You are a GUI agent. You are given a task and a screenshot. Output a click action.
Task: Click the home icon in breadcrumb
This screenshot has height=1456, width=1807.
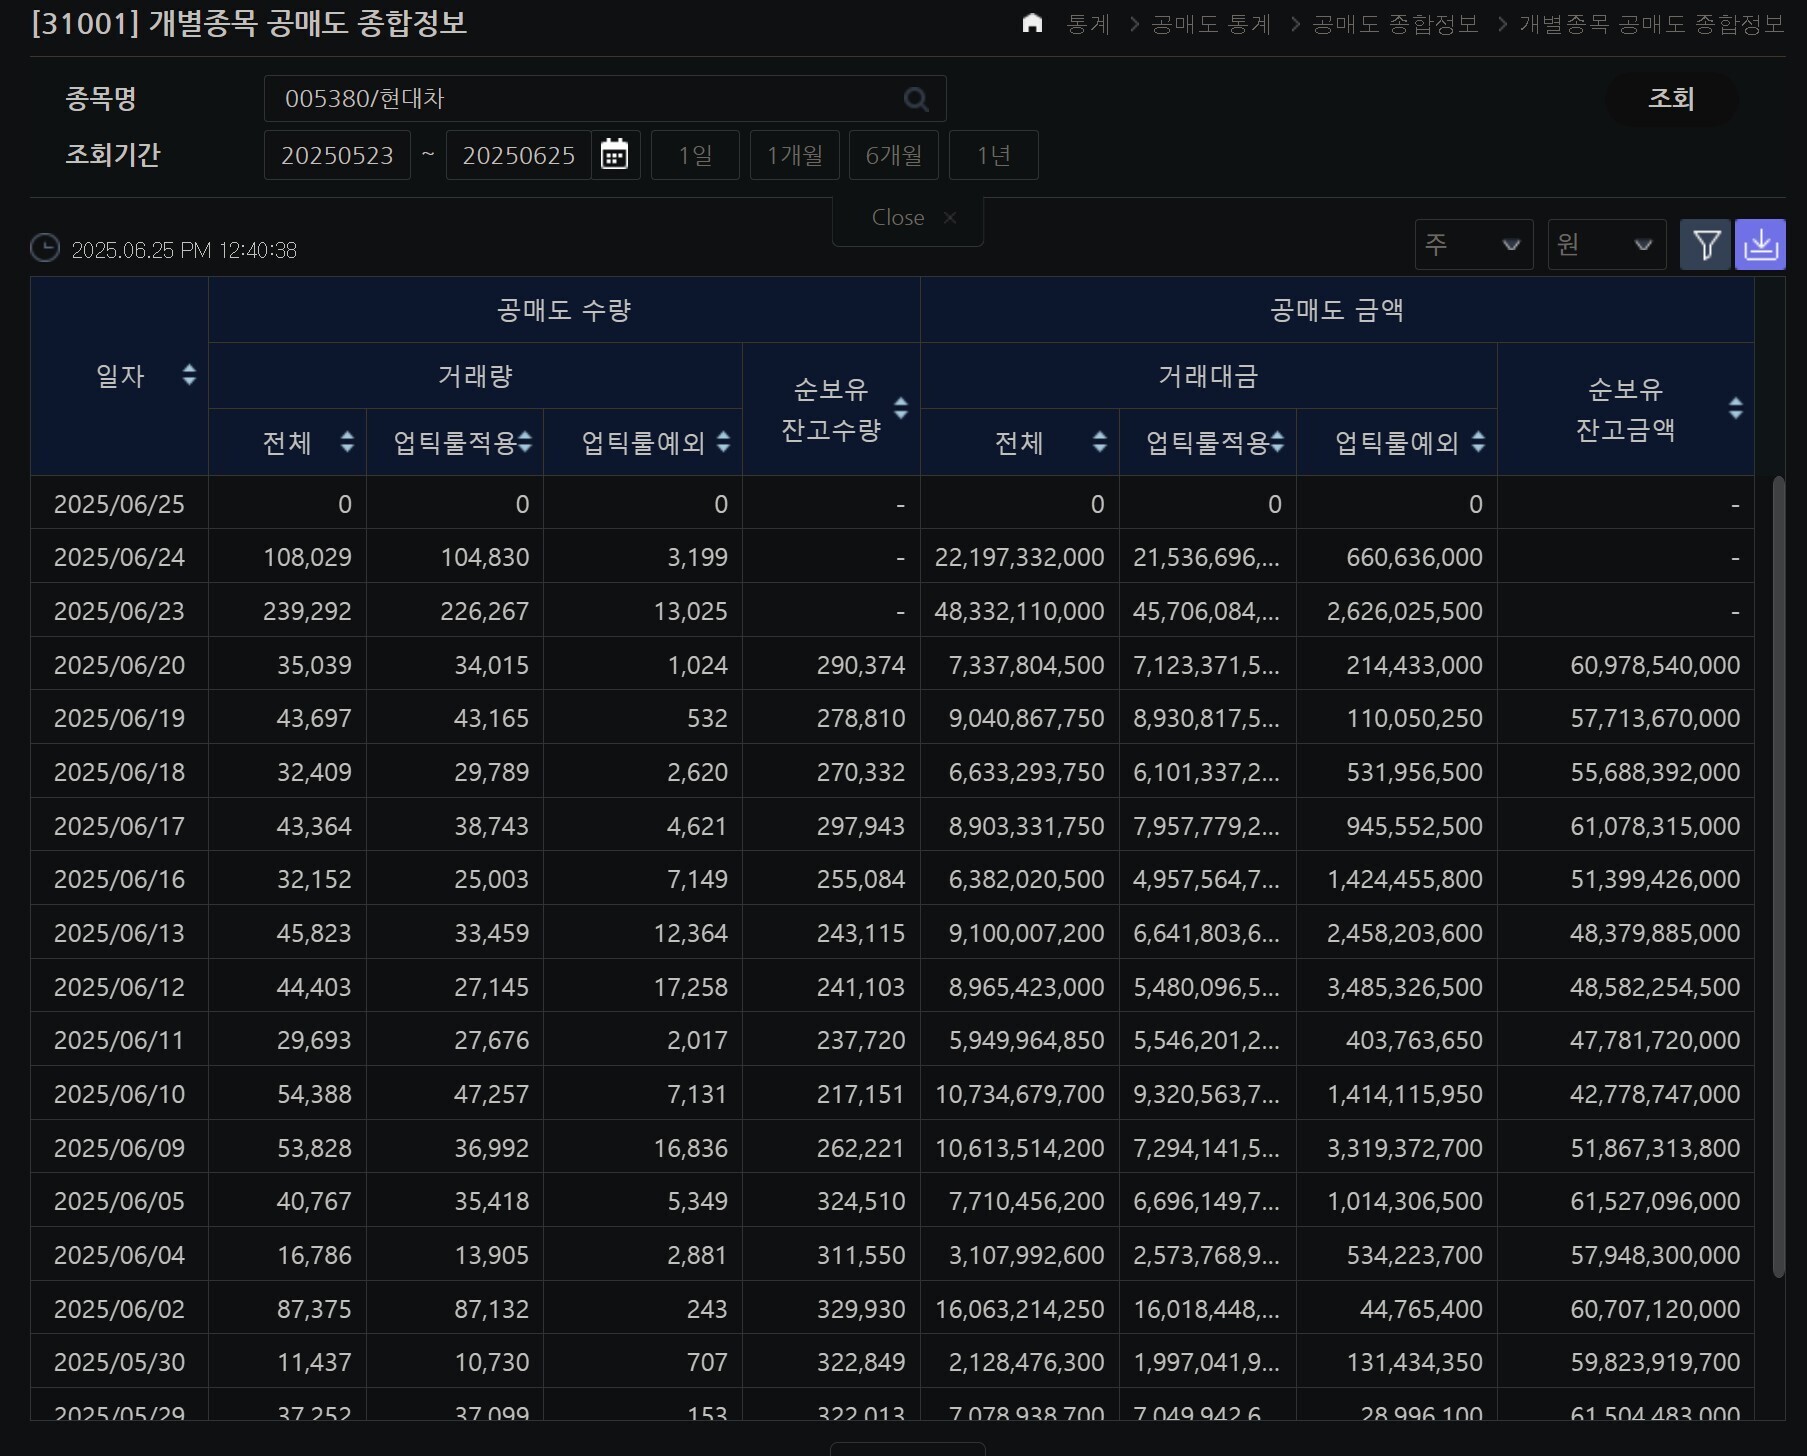[x=1032, y=23]
